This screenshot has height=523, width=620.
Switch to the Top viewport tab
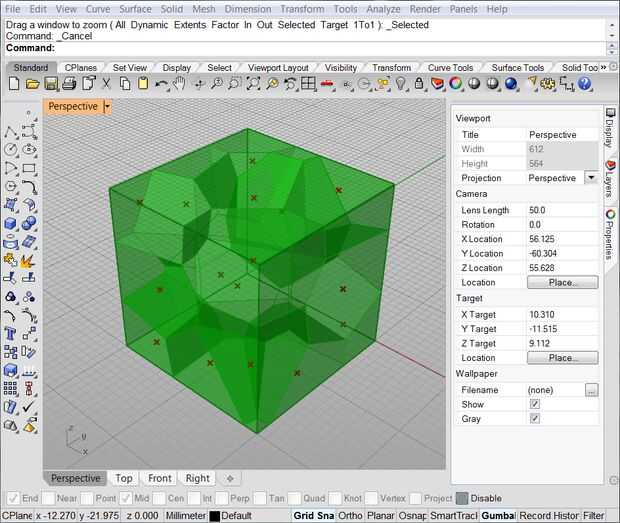(x=124, y=478)
